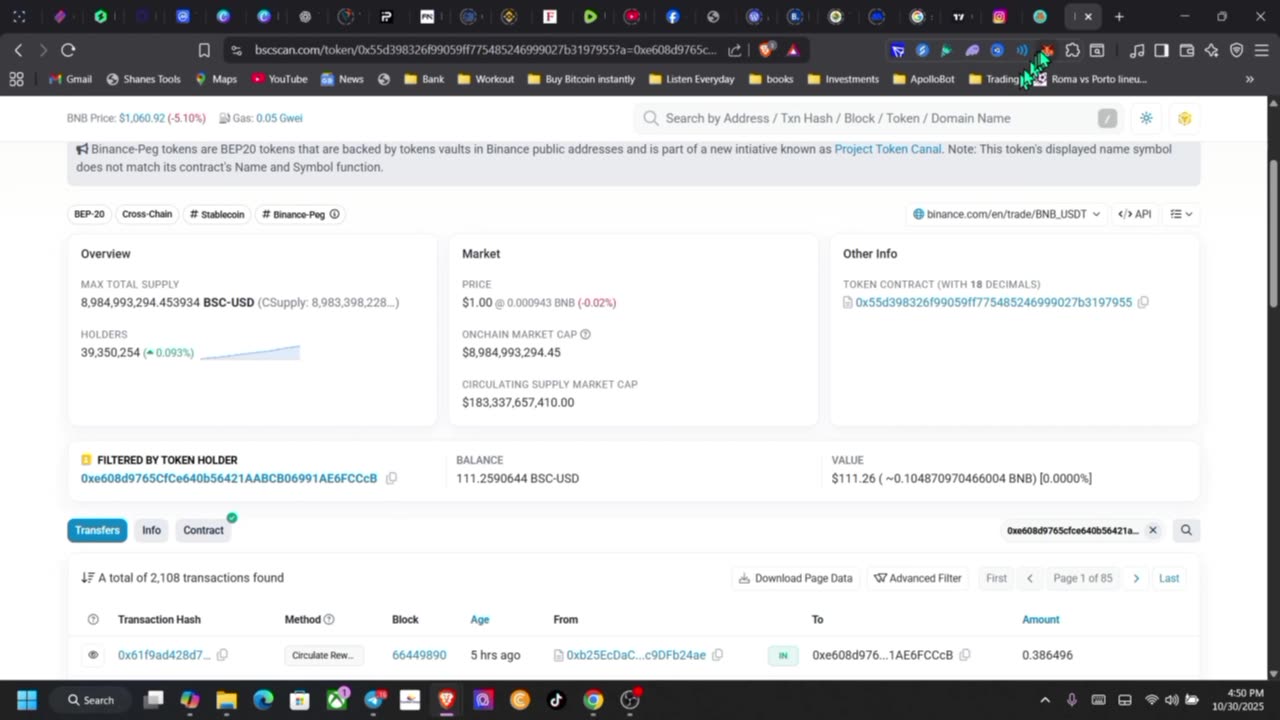Open the browser extensions puzzle icon

click(1072, 50)
